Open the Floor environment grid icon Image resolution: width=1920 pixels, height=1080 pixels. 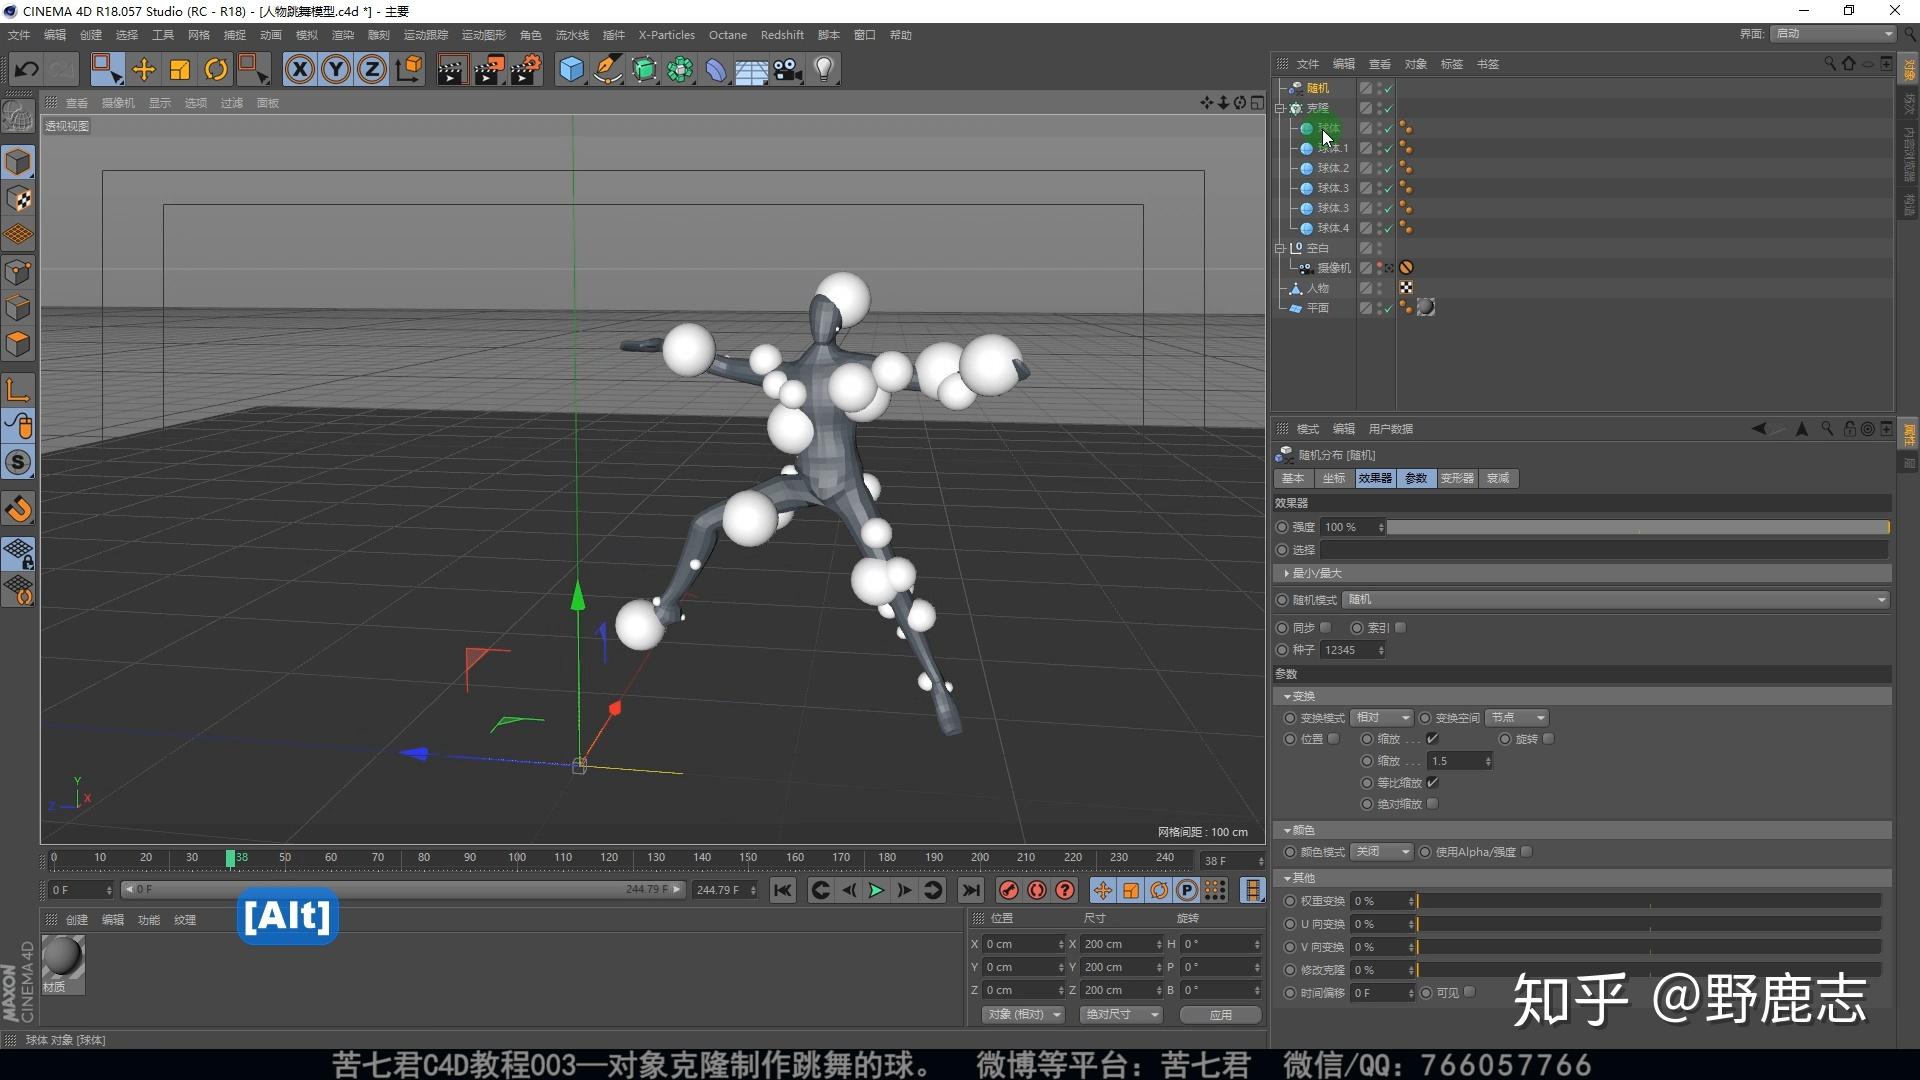[x=751, y=70]
